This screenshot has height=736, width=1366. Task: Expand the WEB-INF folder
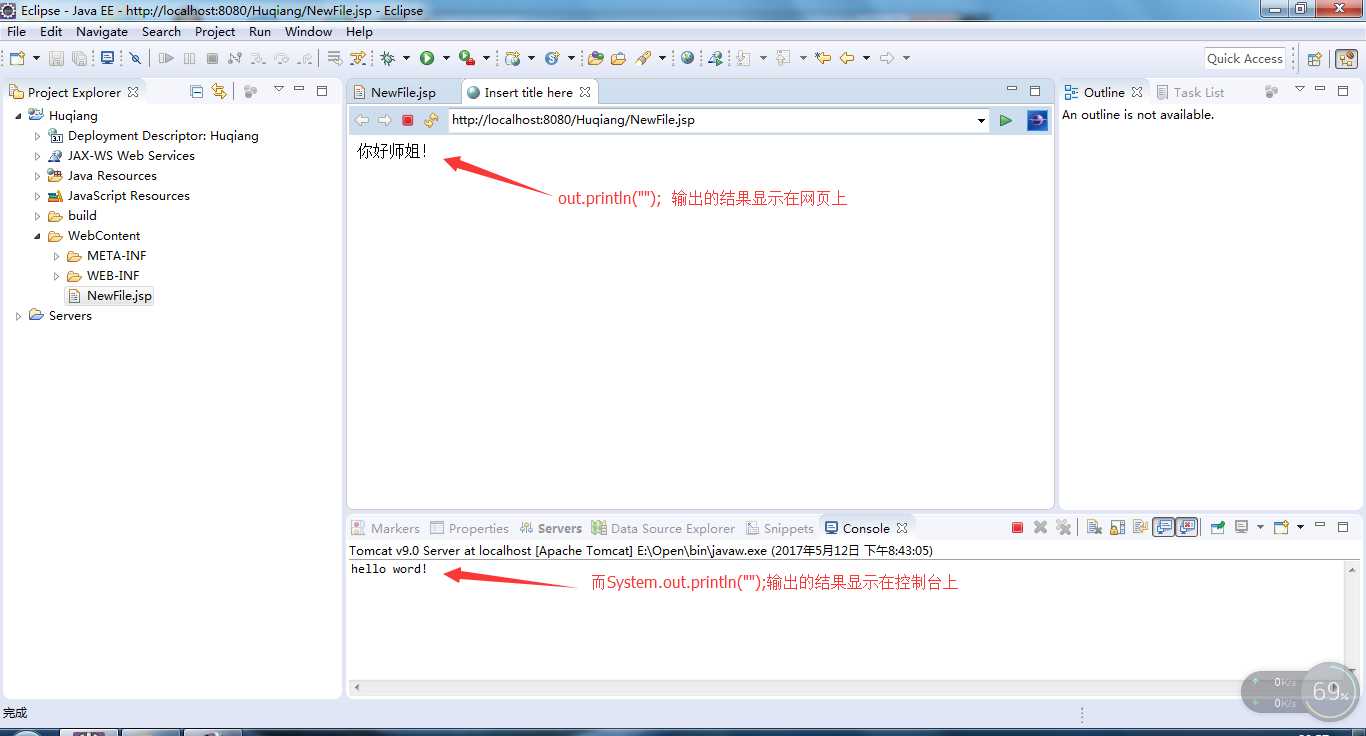[x=57, y=276]
